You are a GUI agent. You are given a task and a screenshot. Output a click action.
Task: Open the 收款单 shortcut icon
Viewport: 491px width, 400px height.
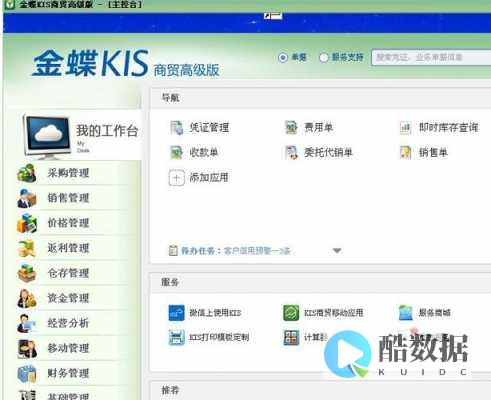coord(176,153)
